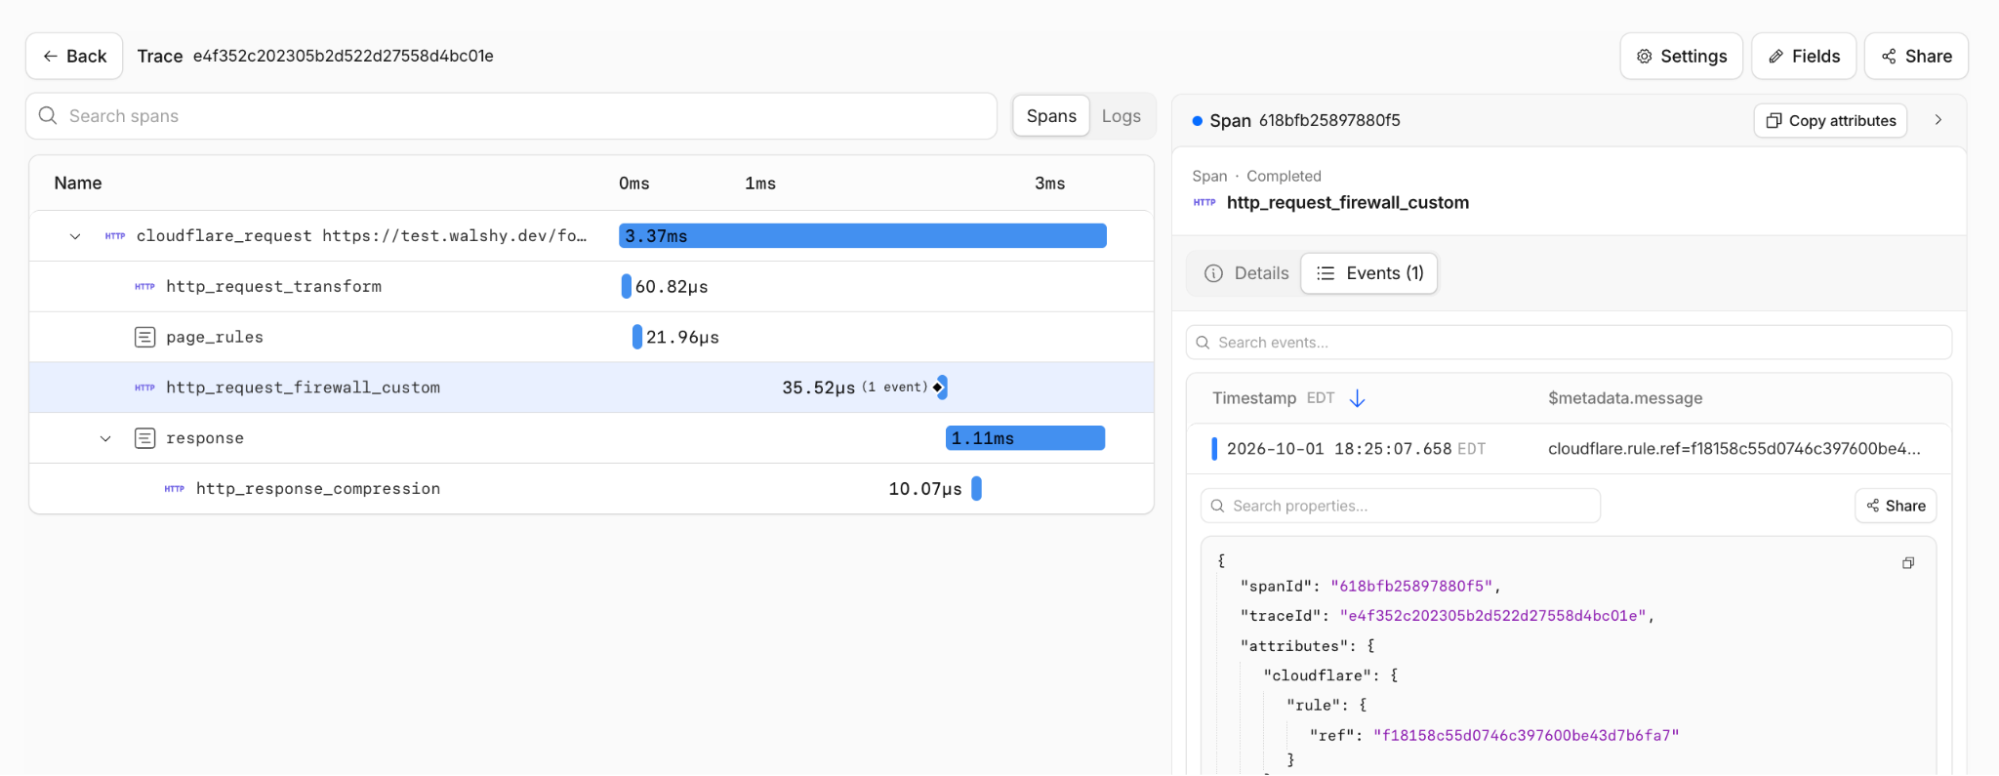The height and width of the screenshot is (776, 1999).
Task: Click the rule ref value f18158c55d0746c397600be43d7b6fa7
Action: pos(1526,735)
